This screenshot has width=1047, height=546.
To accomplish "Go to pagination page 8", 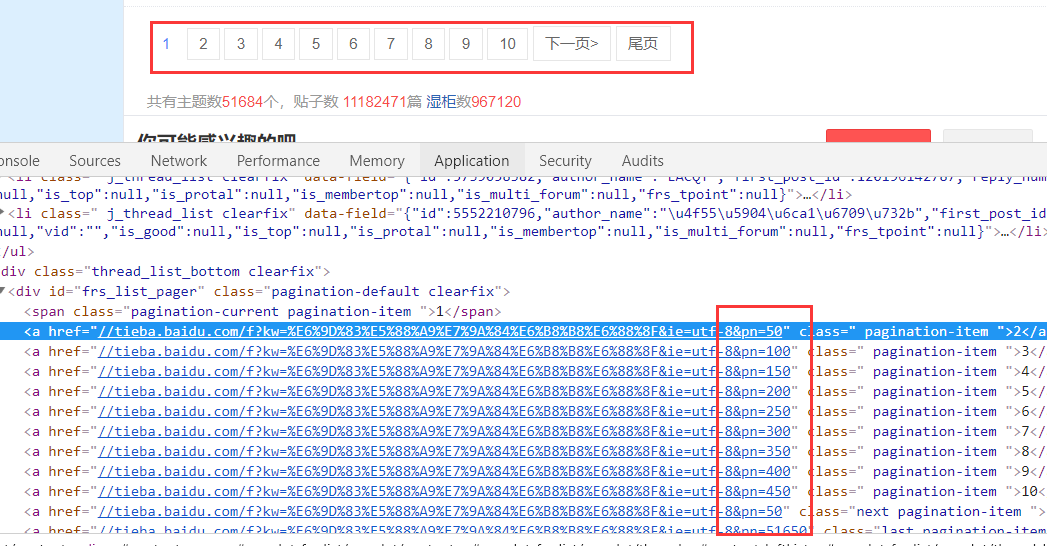I will pyautogui.click(x=429, y=44).
